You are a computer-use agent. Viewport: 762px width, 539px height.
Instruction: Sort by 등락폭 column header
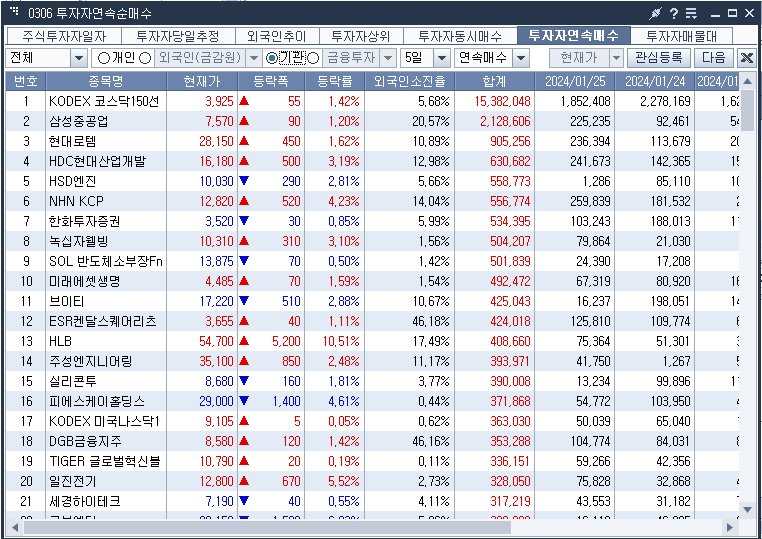(271, 81)
